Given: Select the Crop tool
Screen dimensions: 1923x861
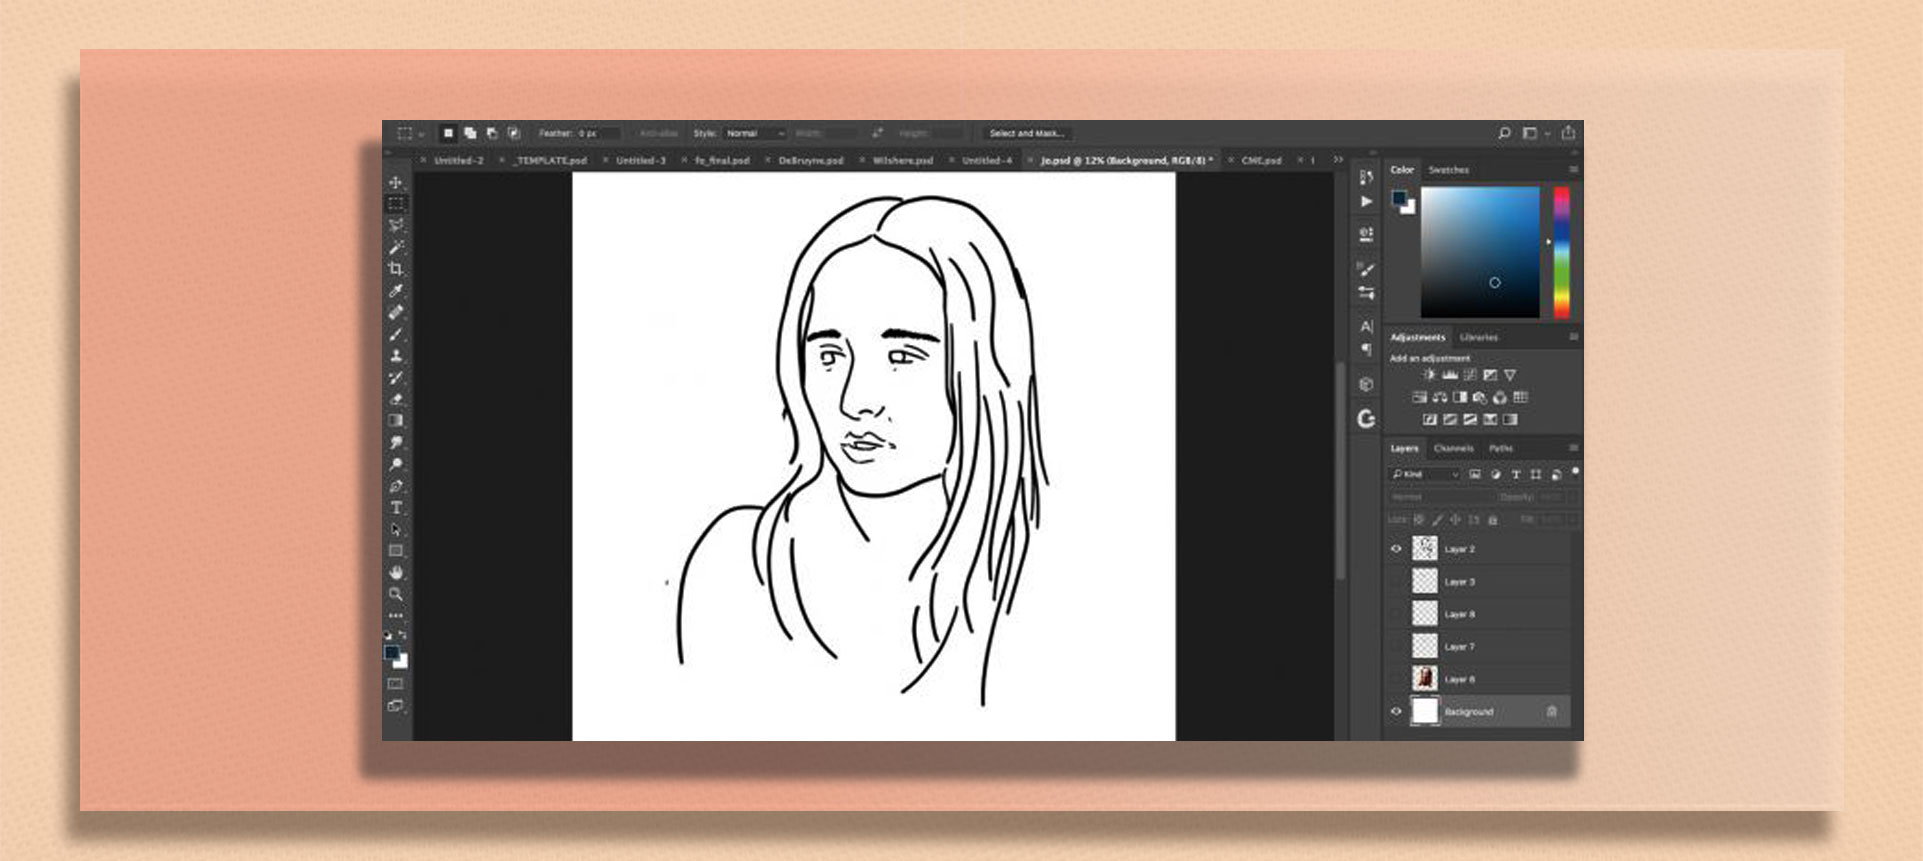Looking at the screenshot, I should (x=396, y=269).
